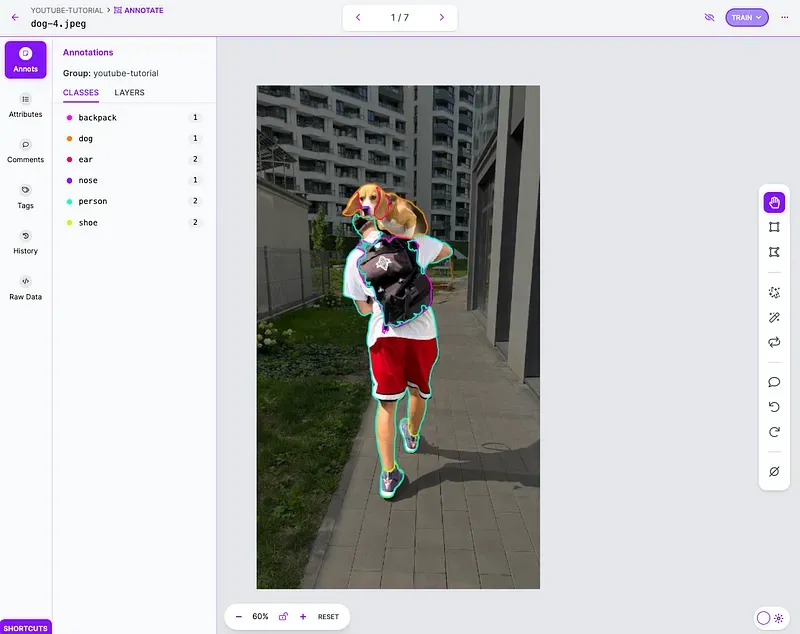
Task: Go to the next image with right chevron
Action: pos(441,17)
